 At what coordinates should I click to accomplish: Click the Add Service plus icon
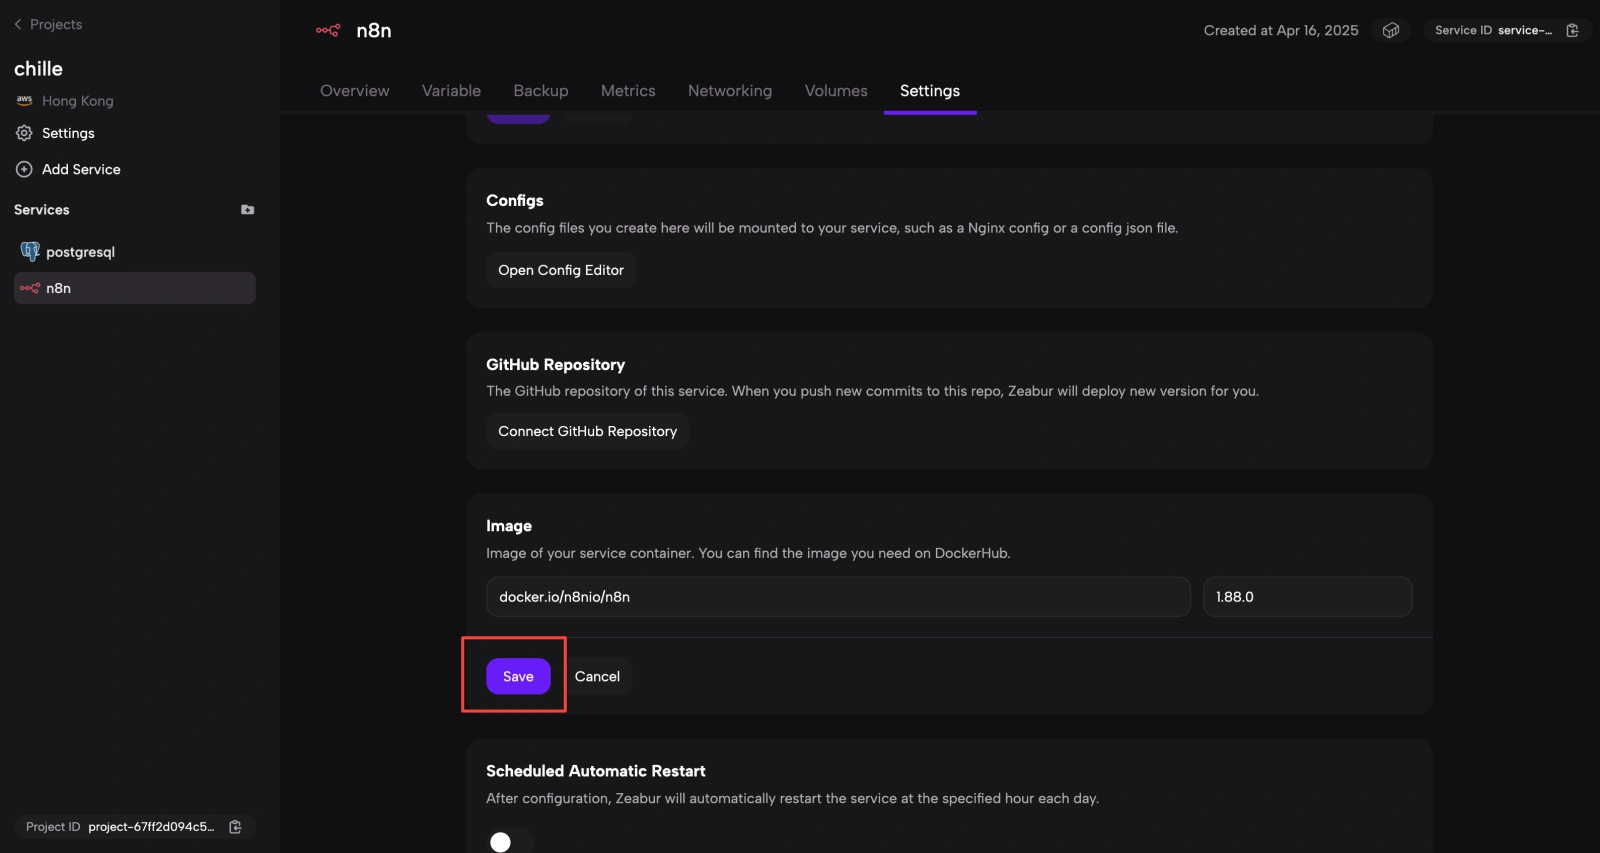[x=24, y=169]
